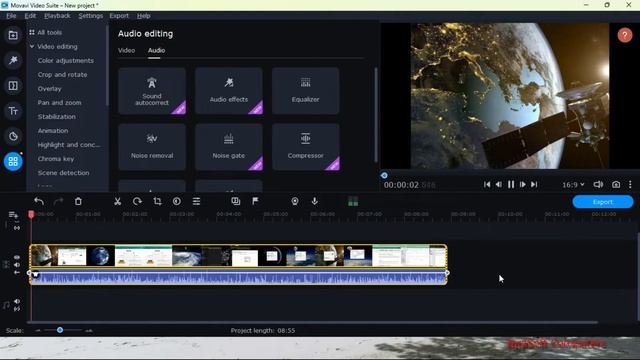Click the Redo arrow in timeline toolbar

click(x=58, y=201)
